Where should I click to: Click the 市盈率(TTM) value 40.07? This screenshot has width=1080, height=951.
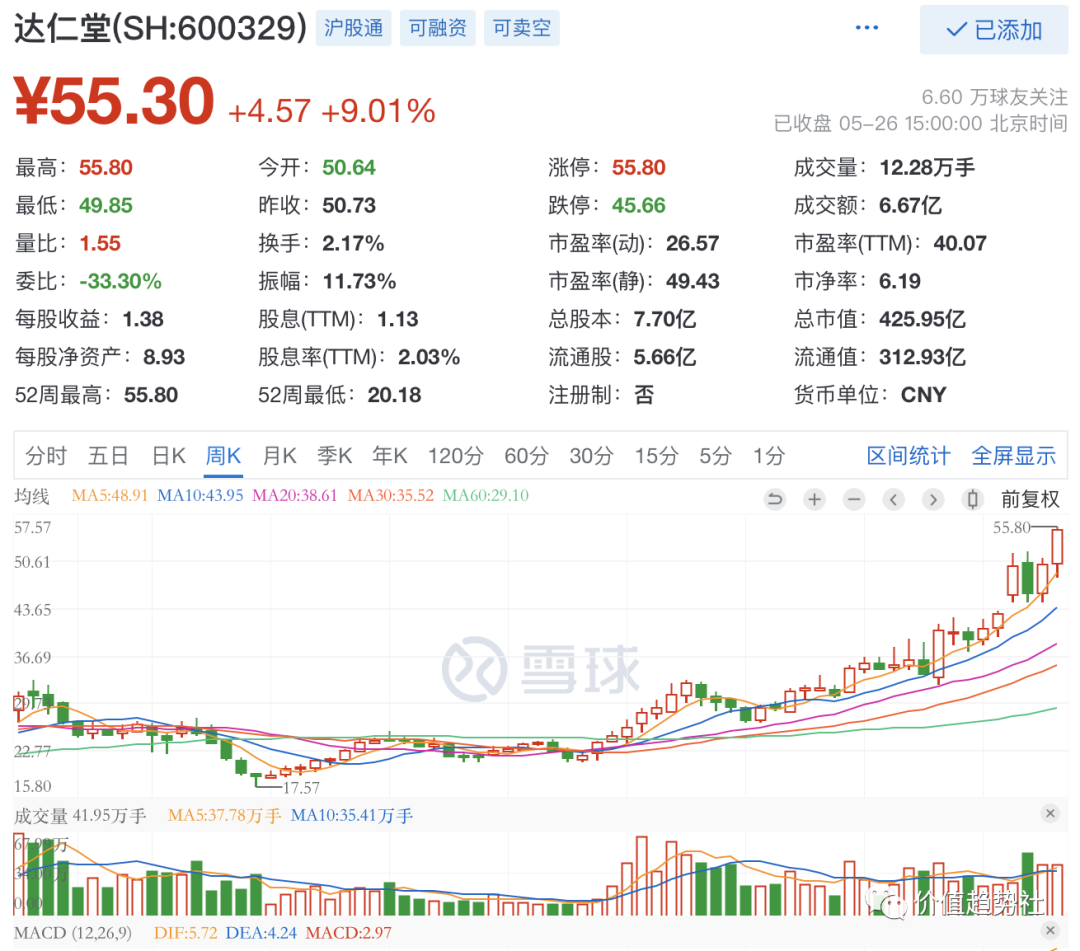[960, 243]
